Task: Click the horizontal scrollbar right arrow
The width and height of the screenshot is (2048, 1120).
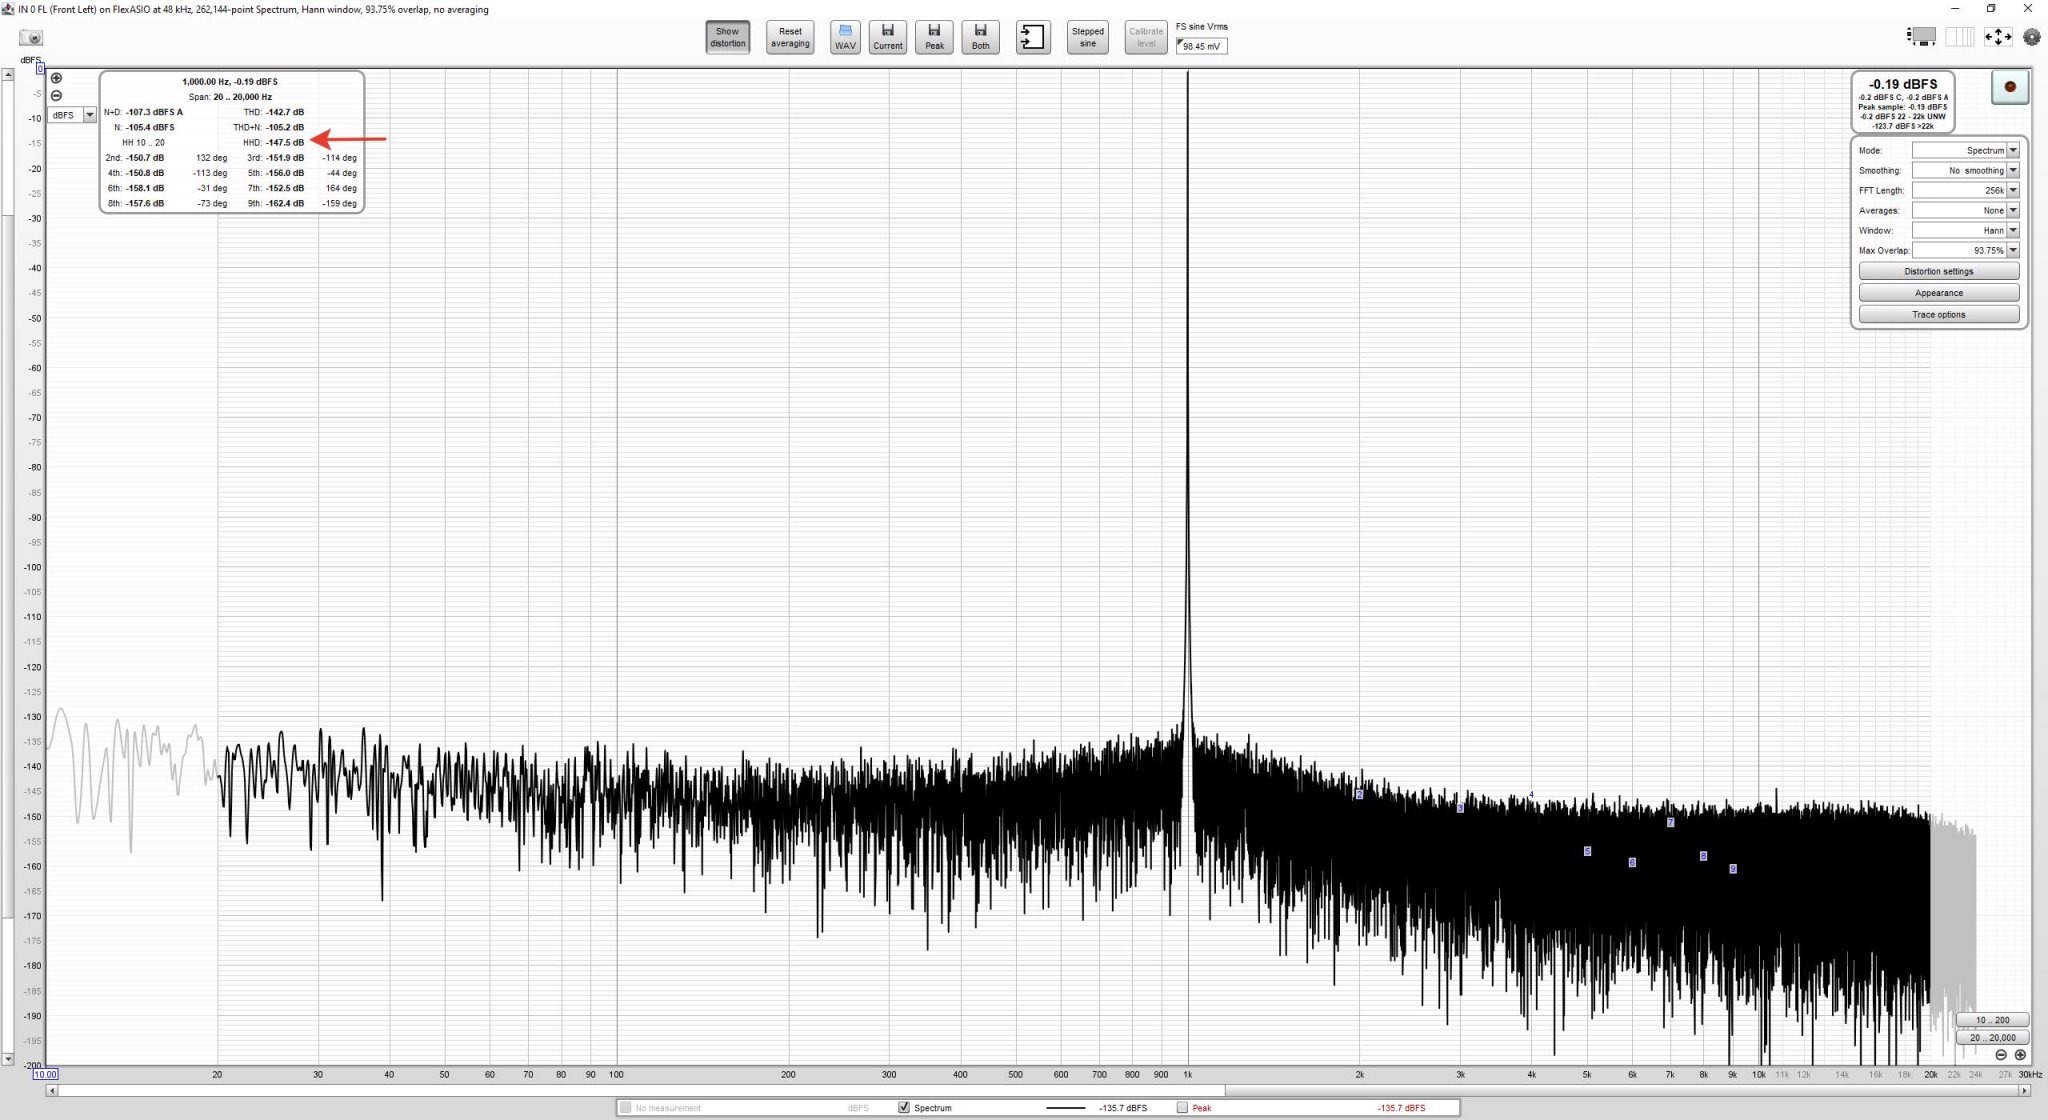Action: pos(2024,1090)
